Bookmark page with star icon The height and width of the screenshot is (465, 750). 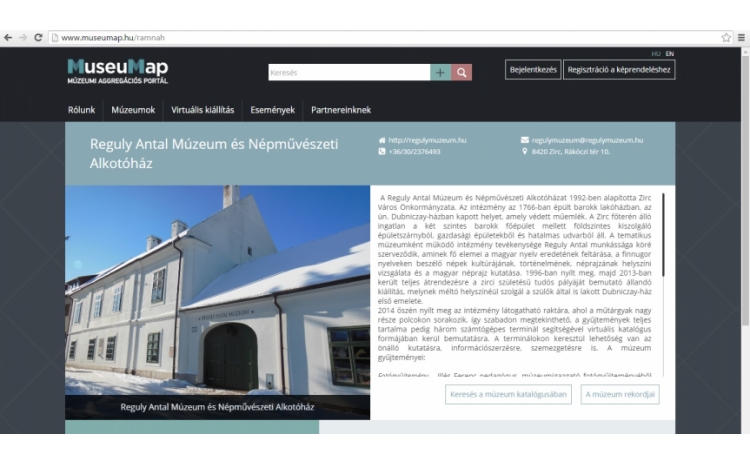[x=726, y=37]
